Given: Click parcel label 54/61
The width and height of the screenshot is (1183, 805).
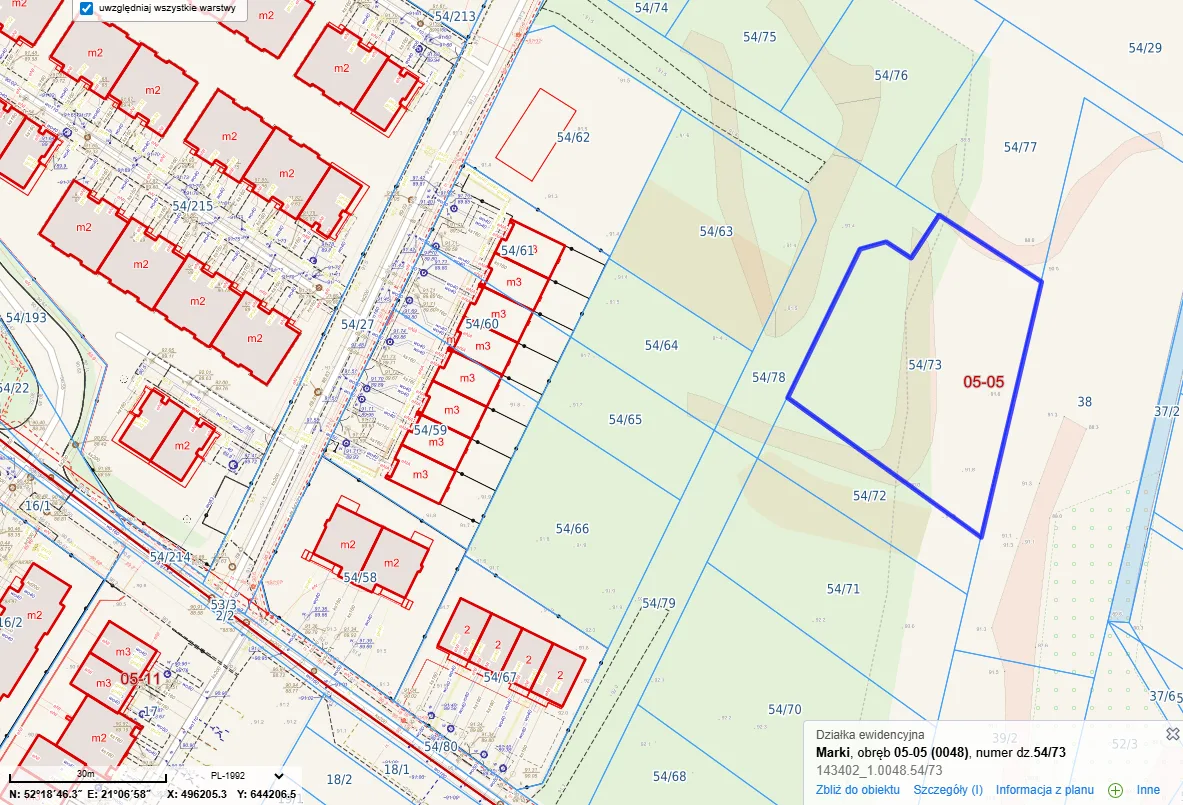Looking at the screenshot, I should coord(518,250).
